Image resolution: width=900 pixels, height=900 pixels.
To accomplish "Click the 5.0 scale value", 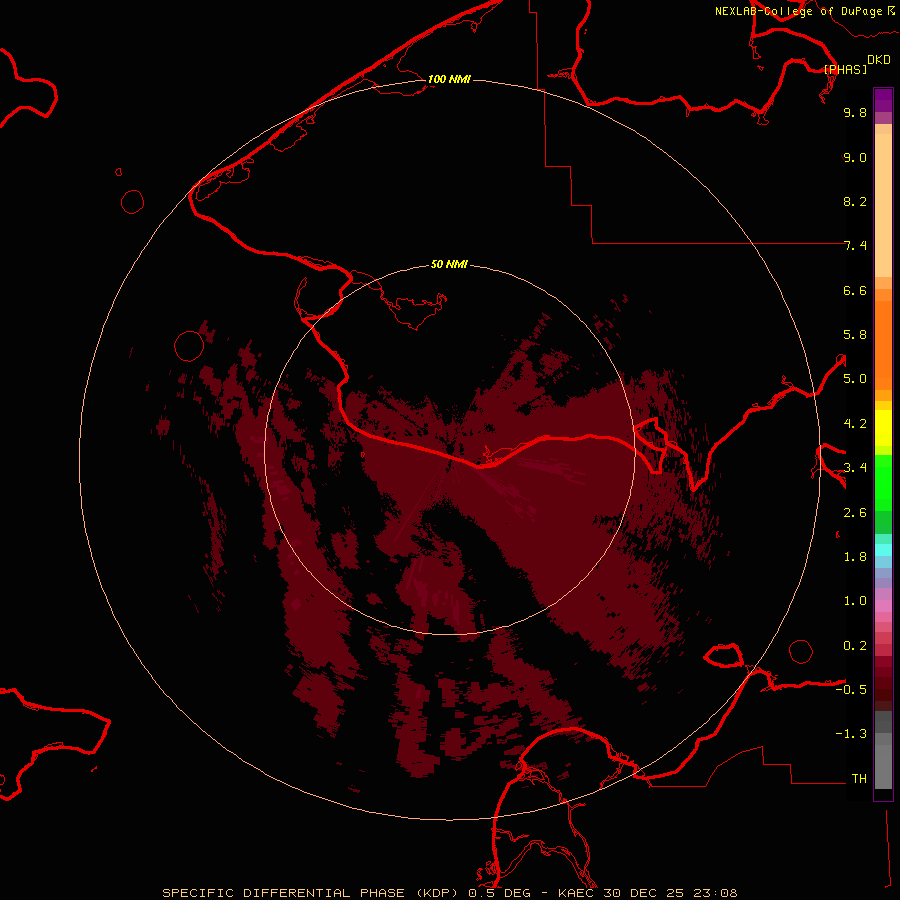I will (x=855, y=379).
